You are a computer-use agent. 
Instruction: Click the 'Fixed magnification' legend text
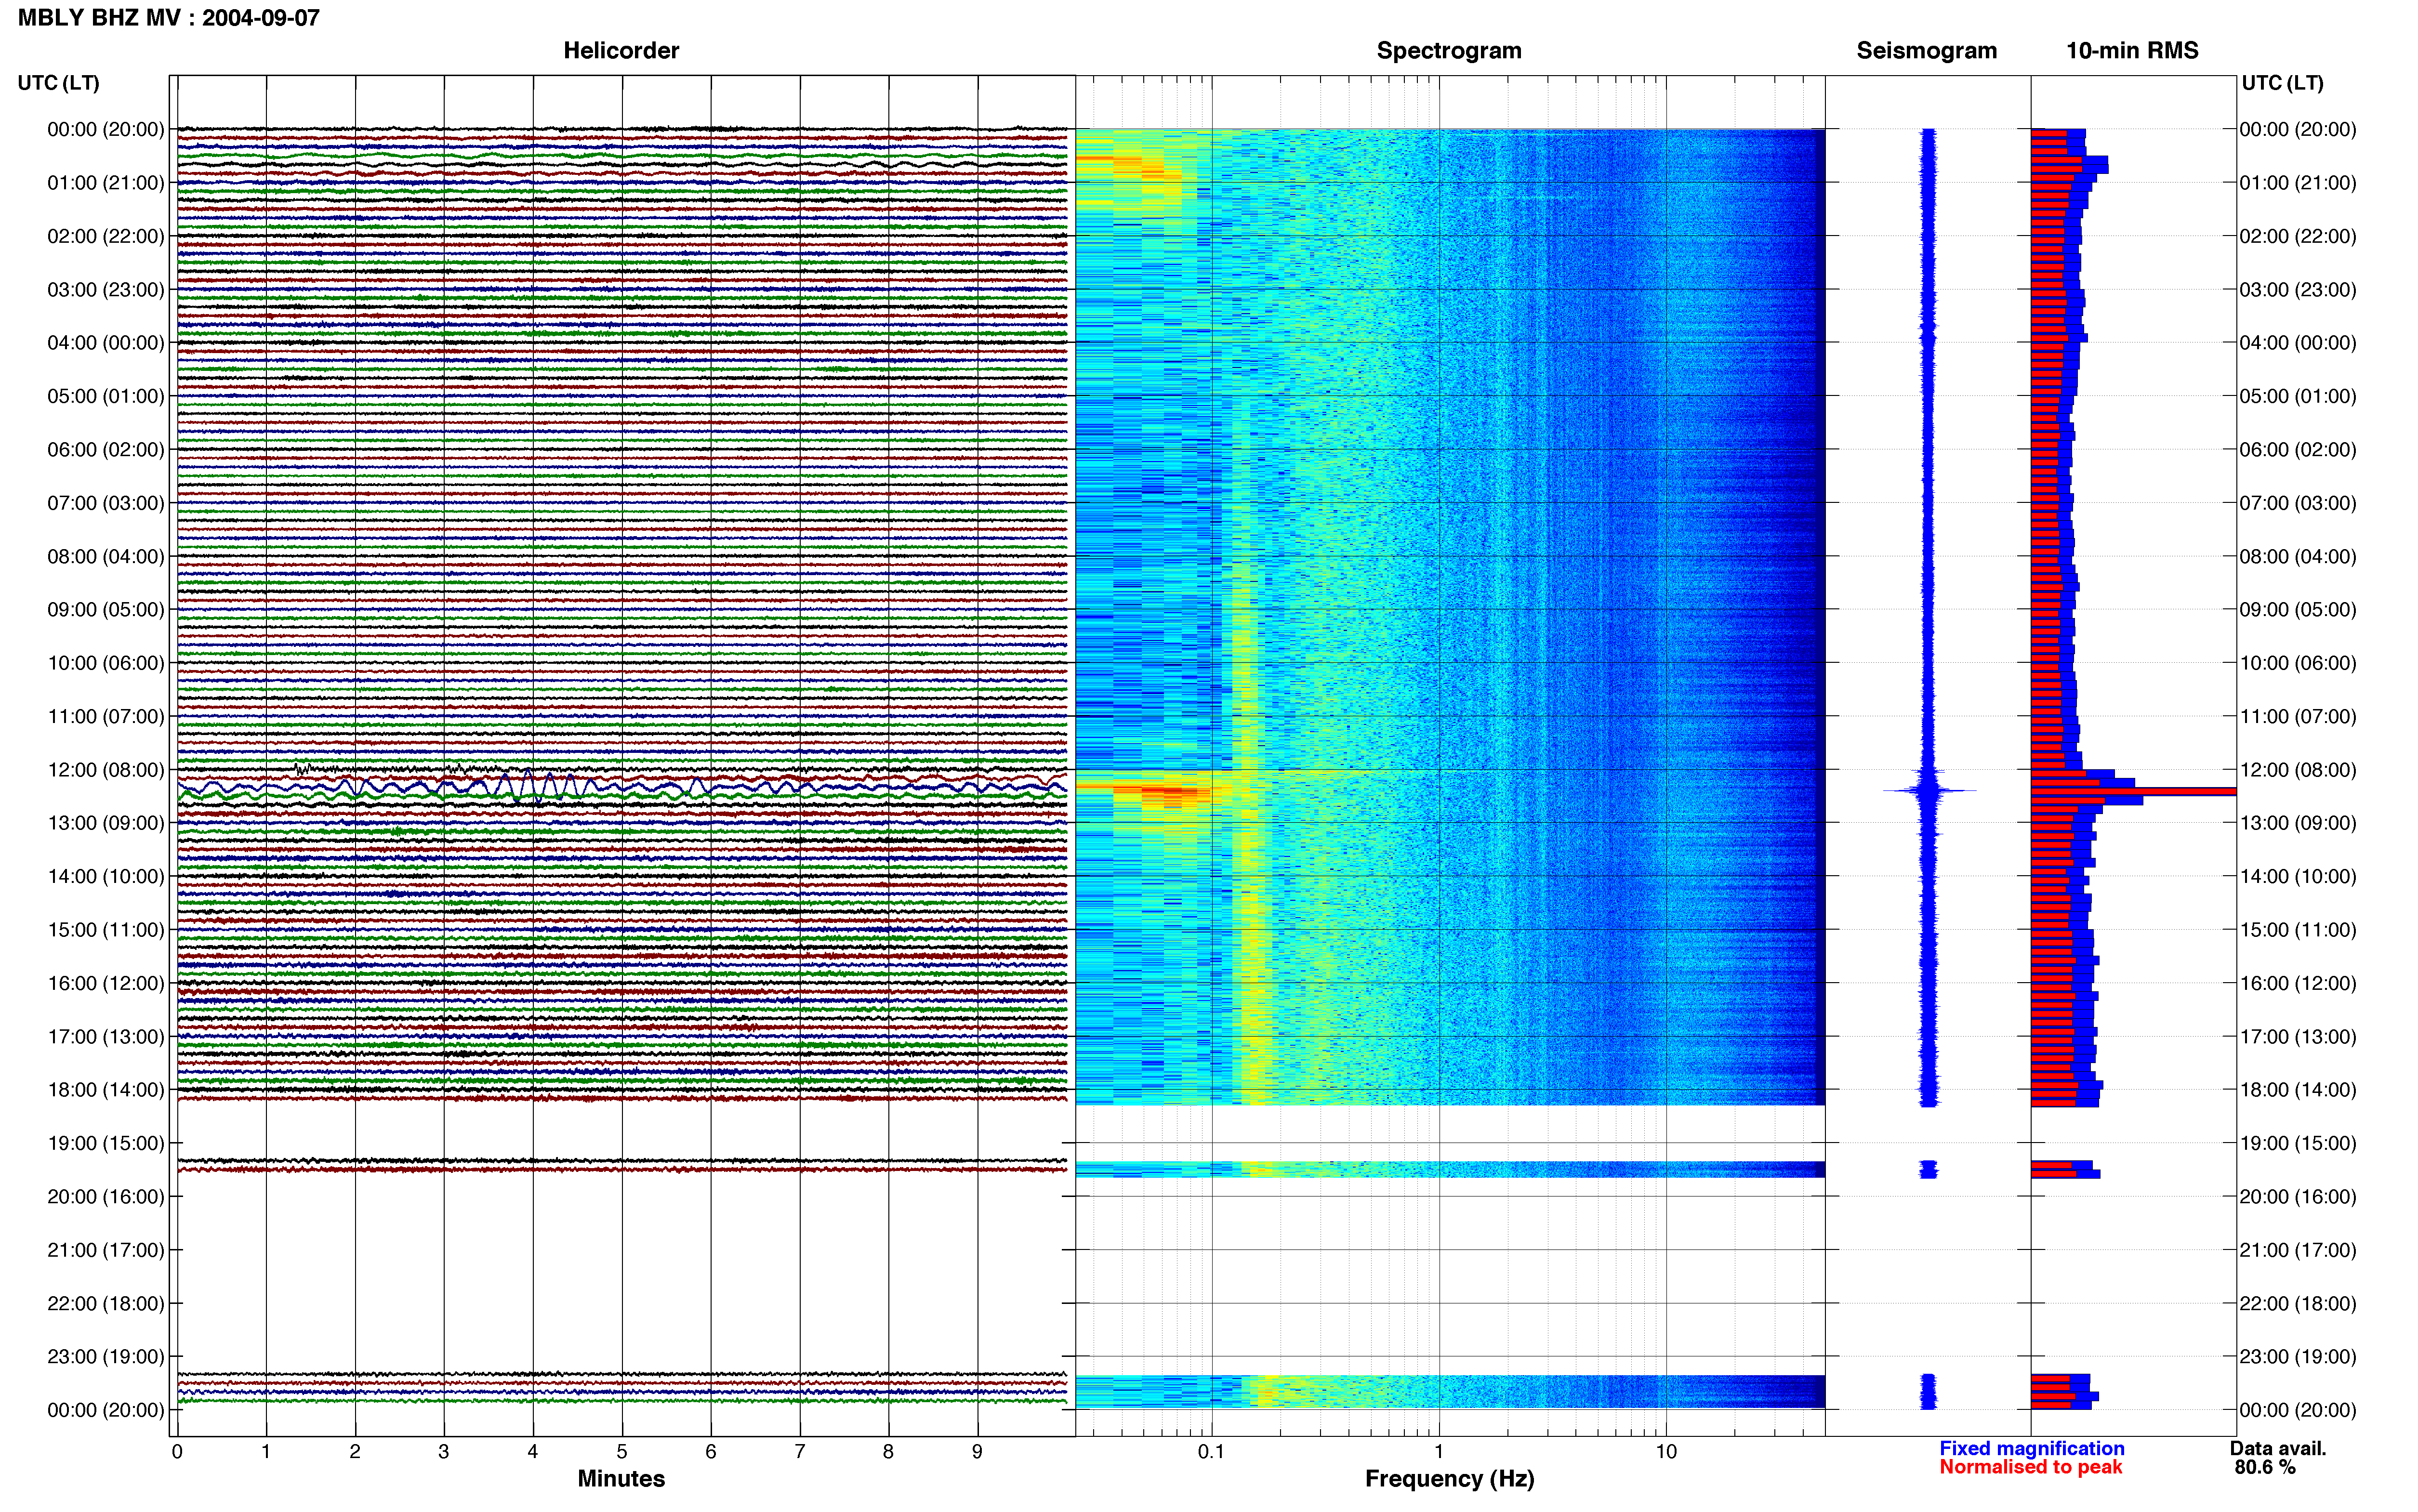coord(2031,1448)
